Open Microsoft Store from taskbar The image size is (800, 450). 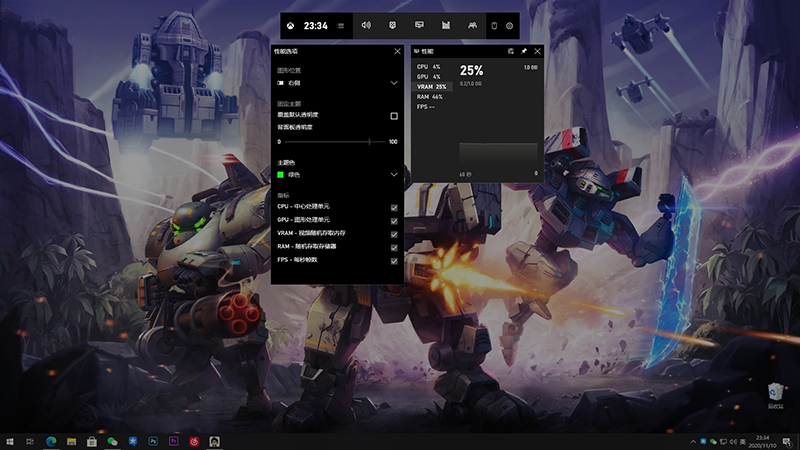pos(92,441)
